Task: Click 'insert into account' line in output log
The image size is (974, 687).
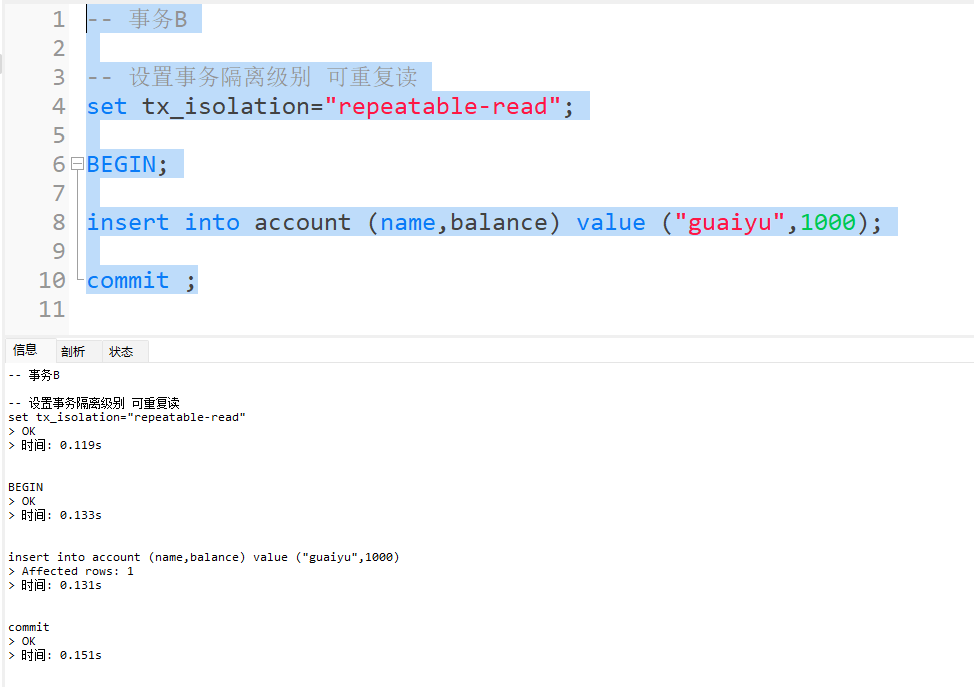Action: pos(204,557)
